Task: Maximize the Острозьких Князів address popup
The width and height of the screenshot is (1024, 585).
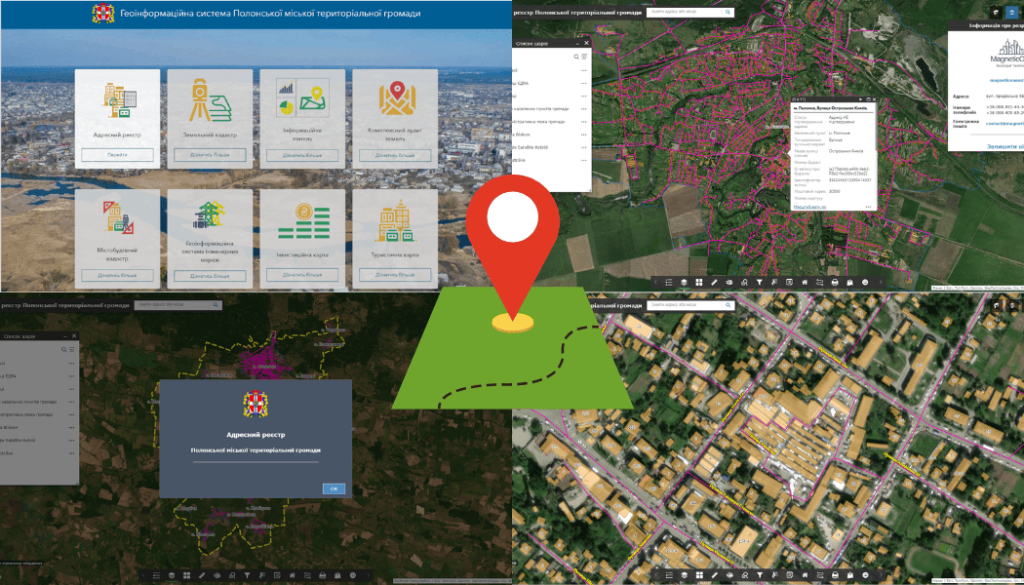Action: pyautogui.click(x=868, y=99)
